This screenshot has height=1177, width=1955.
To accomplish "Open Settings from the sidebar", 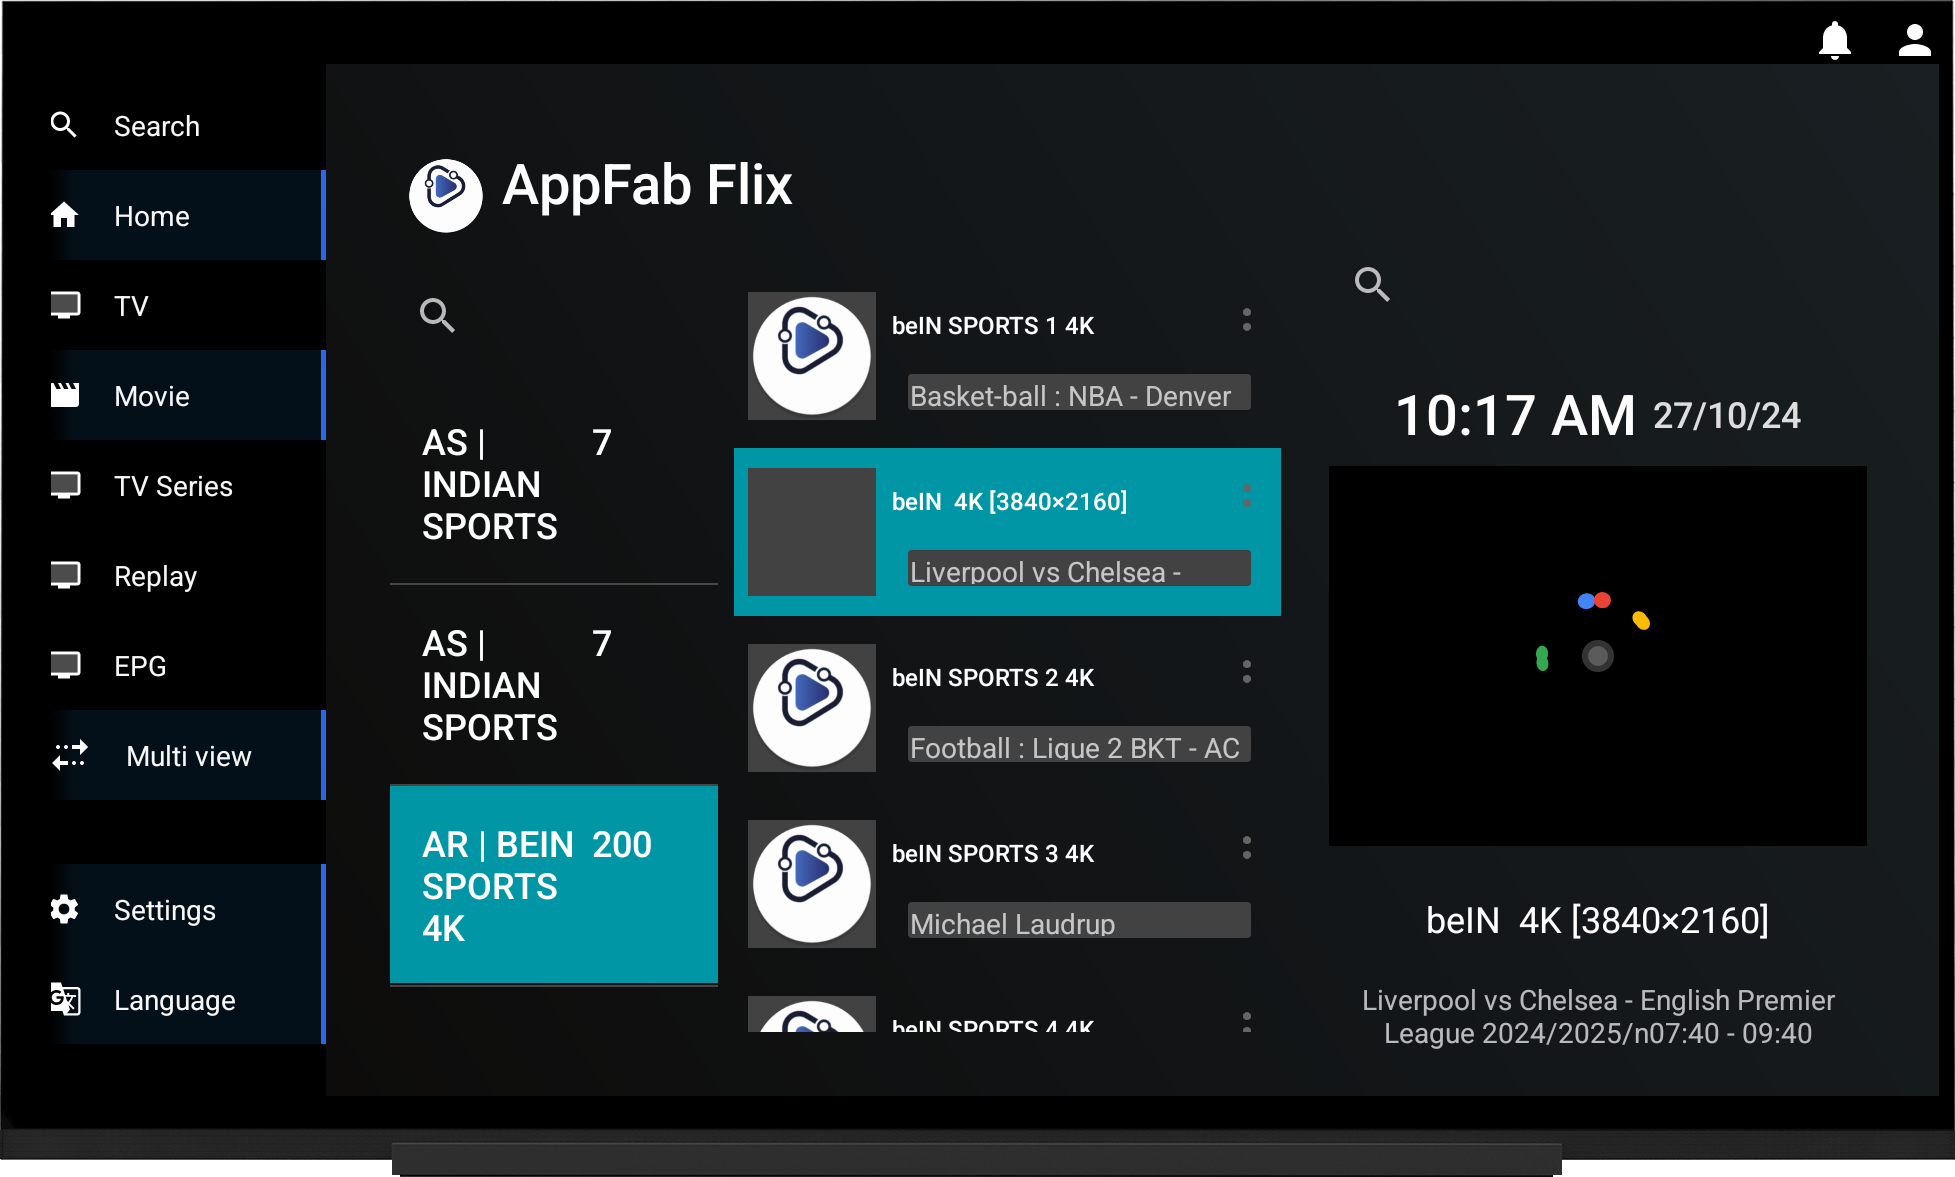I will tap(188, 909).
